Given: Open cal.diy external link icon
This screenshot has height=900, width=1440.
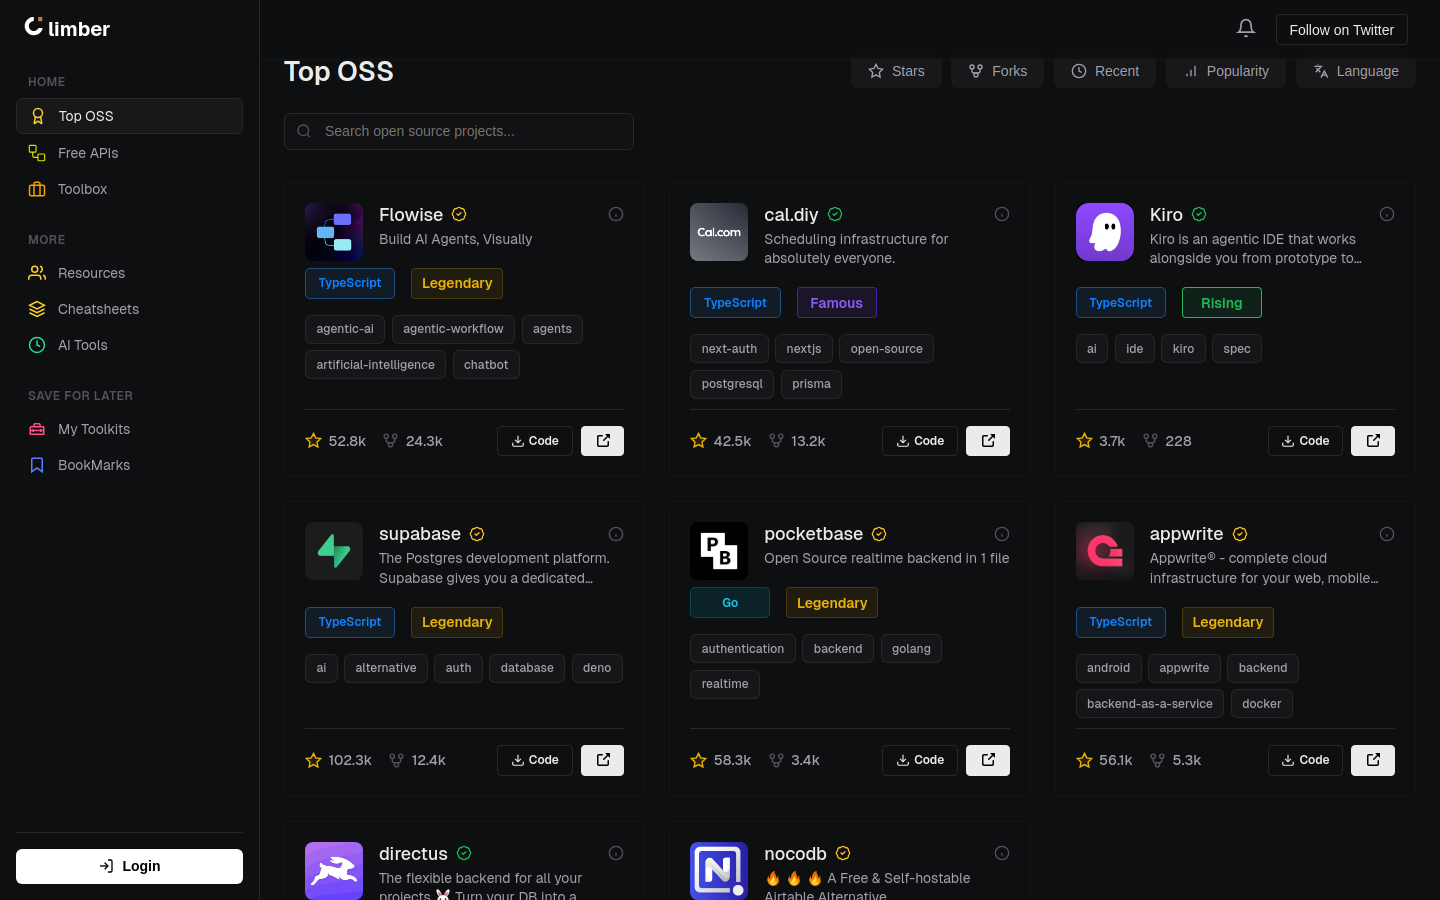Looking at the screenshot, I should pyautogui.click(x=988, y=441).
